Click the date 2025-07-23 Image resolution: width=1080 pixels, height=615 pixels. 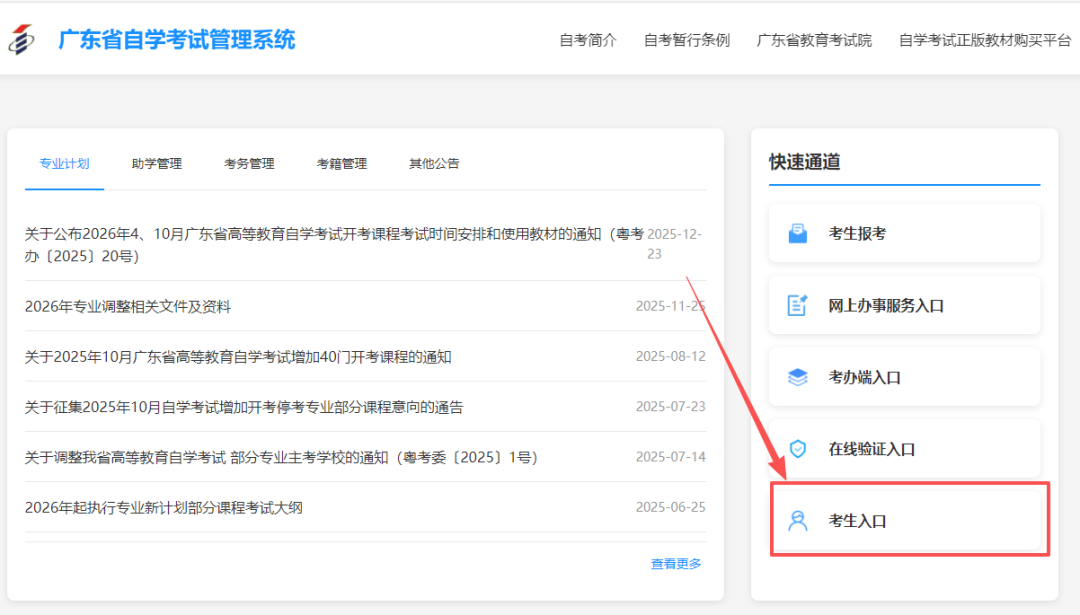pos(670,406)
